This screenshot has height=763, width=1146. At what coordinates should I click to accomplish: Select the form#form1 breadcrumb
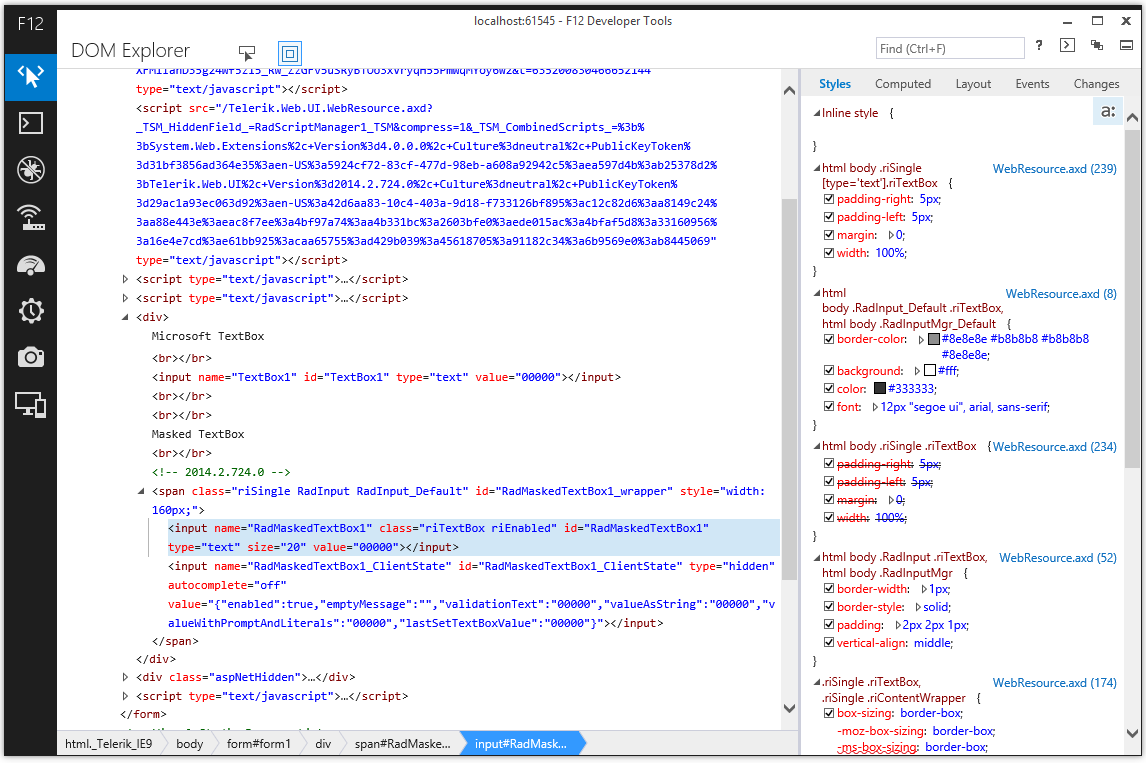point(259,744)
